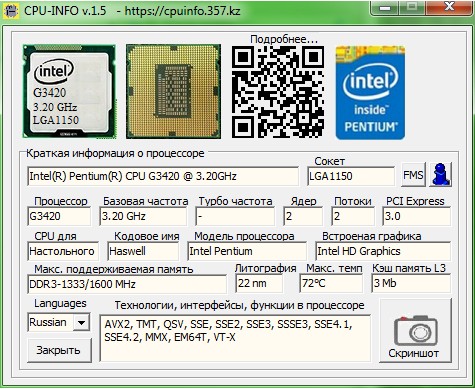Click the Intel Pentium model field
The width and height of the screenshot is (475, 389).
click(x=247, y=251)
